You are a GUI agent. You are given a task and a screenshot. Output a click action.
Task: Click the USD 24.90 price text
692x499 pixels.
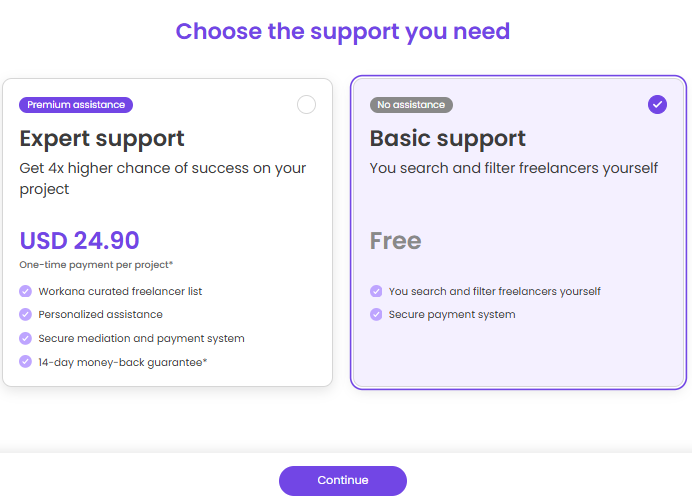(x=79, y=240)
